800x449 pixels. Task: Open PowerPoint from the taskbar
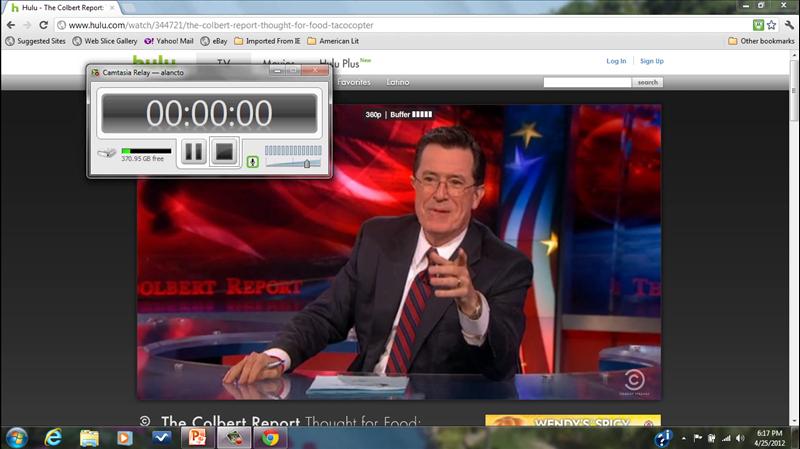(197, 438)
